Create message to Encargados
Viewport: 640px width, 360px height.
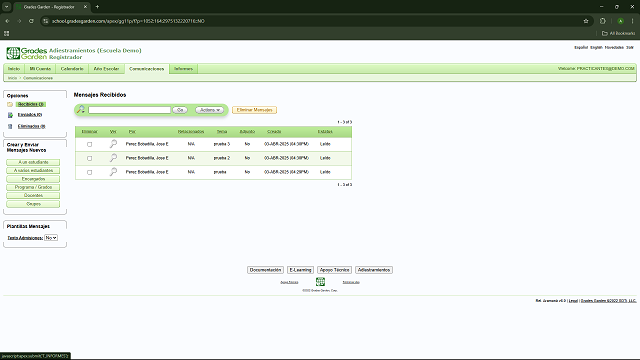point(33,179)
